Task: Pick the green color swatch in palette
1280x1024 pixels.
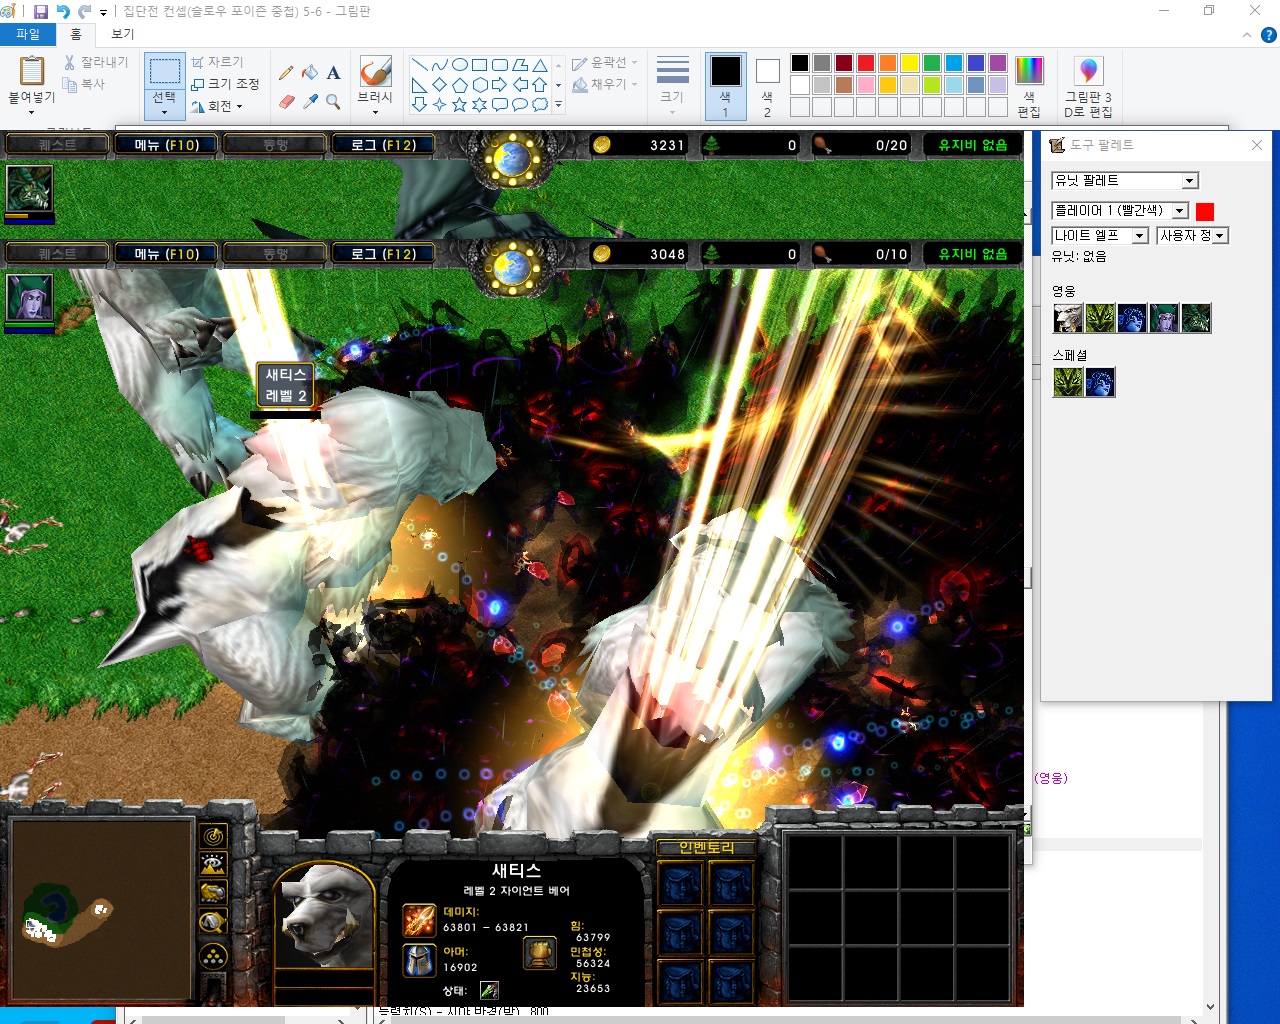Action: click(932, 63)
